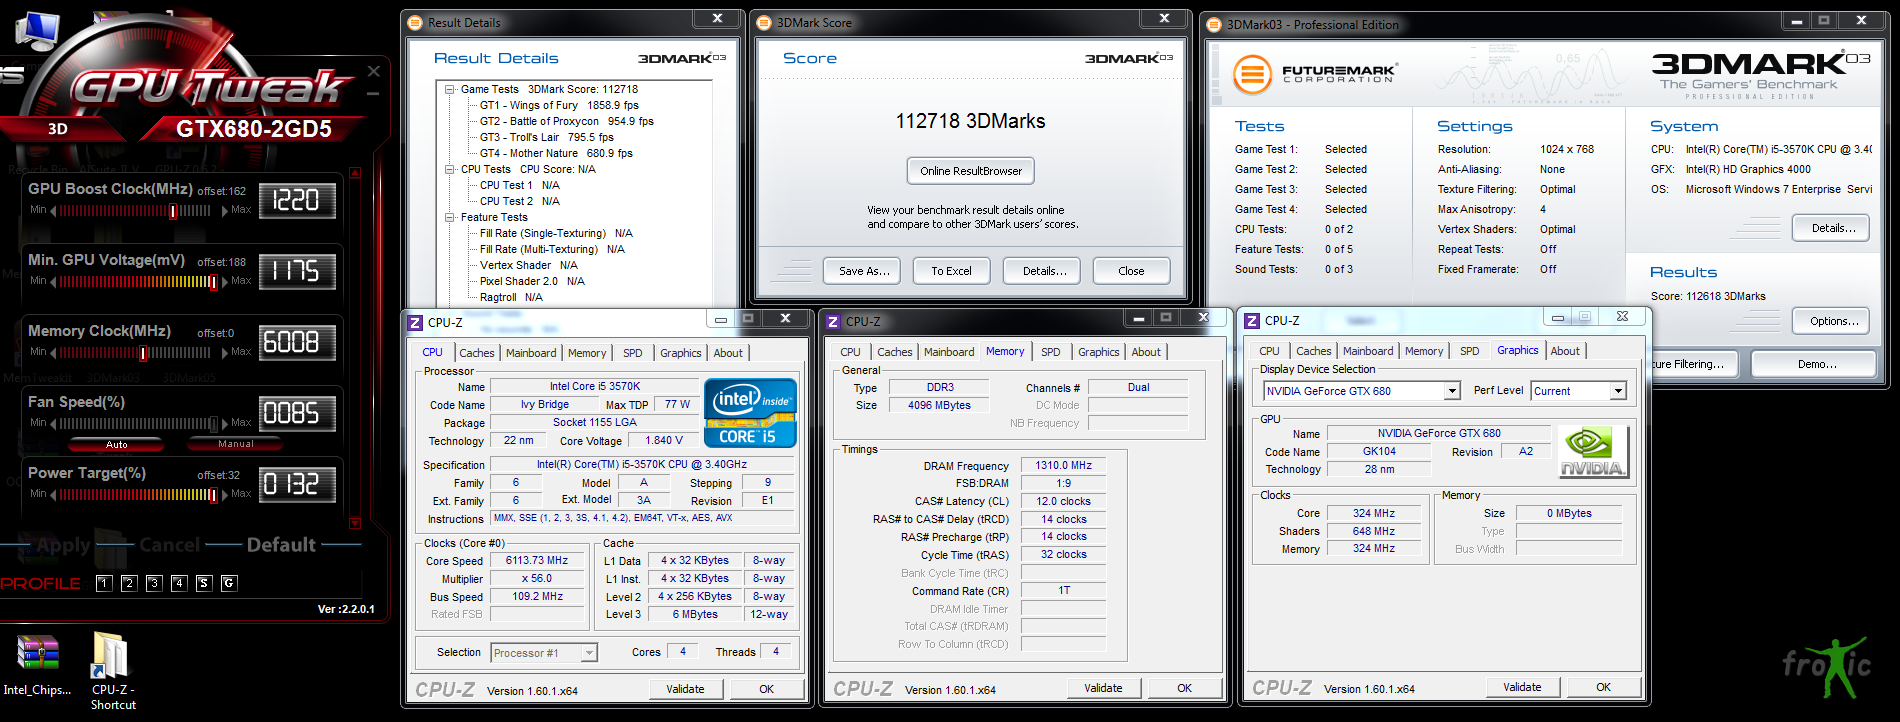Collapse the CPU Tests tree node
The height and width of the screenshot is (722, 1900).
450,169
